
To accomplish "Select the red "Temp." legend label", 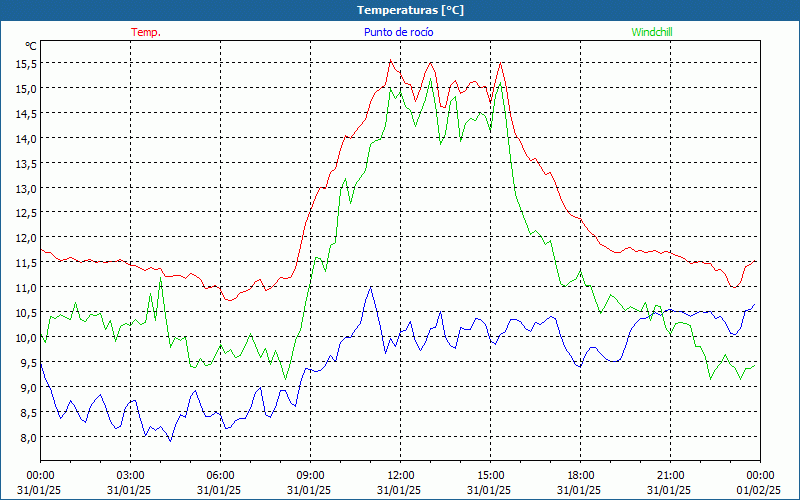I will coord(146,32).
